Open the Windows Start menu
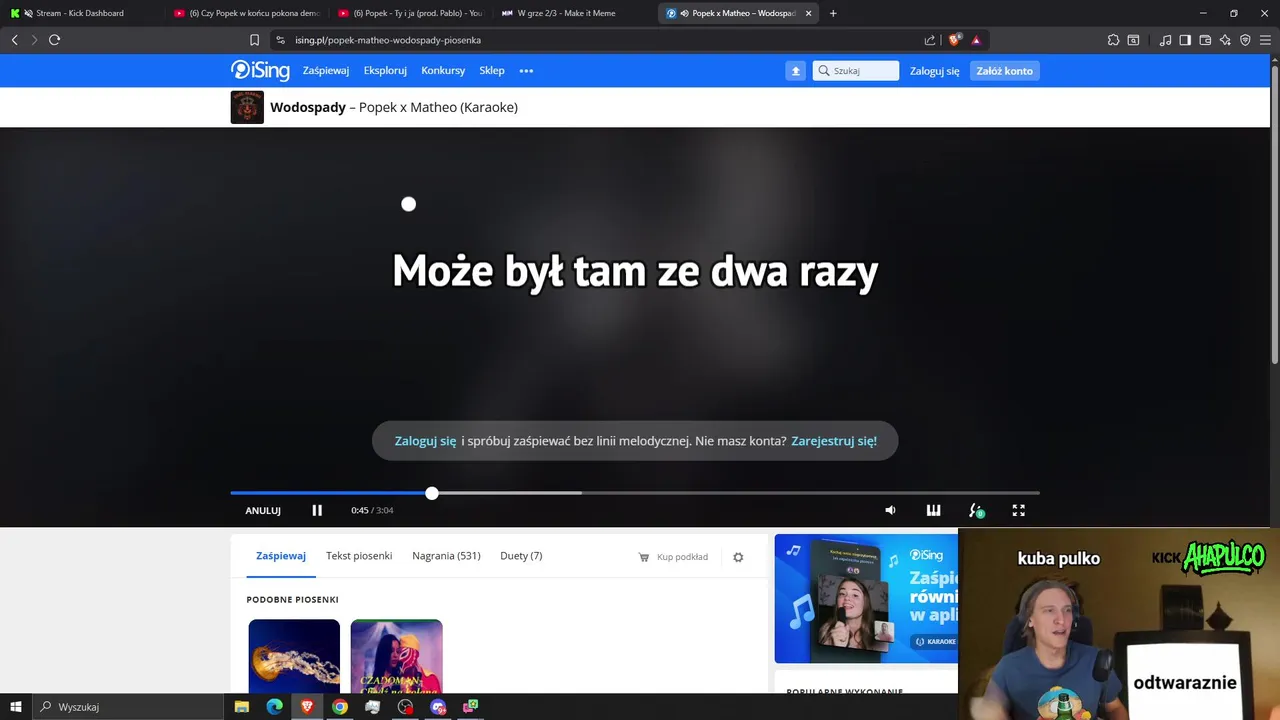 16,707
